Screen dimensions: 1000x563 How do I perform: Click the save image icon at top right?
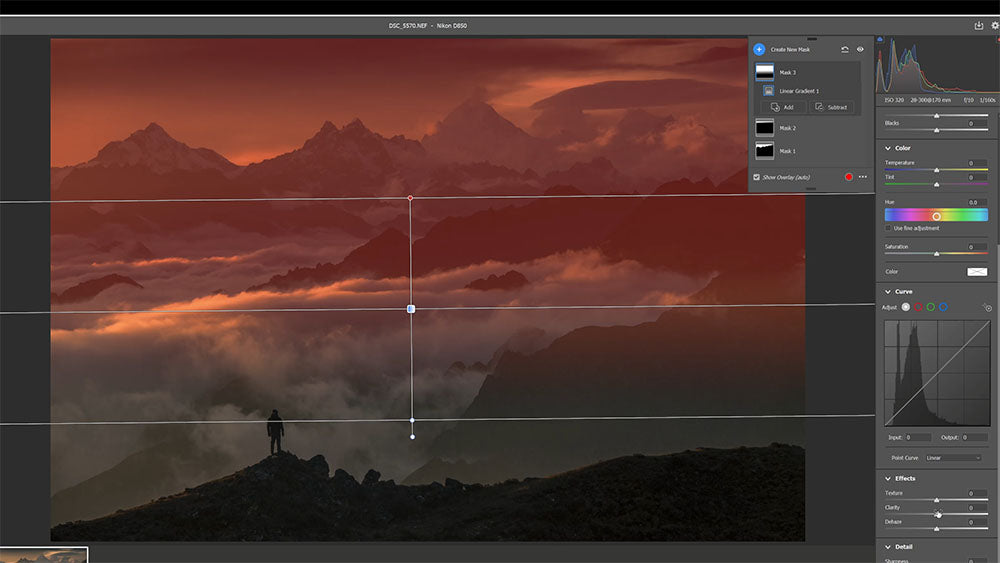click(x=978, y=26)
